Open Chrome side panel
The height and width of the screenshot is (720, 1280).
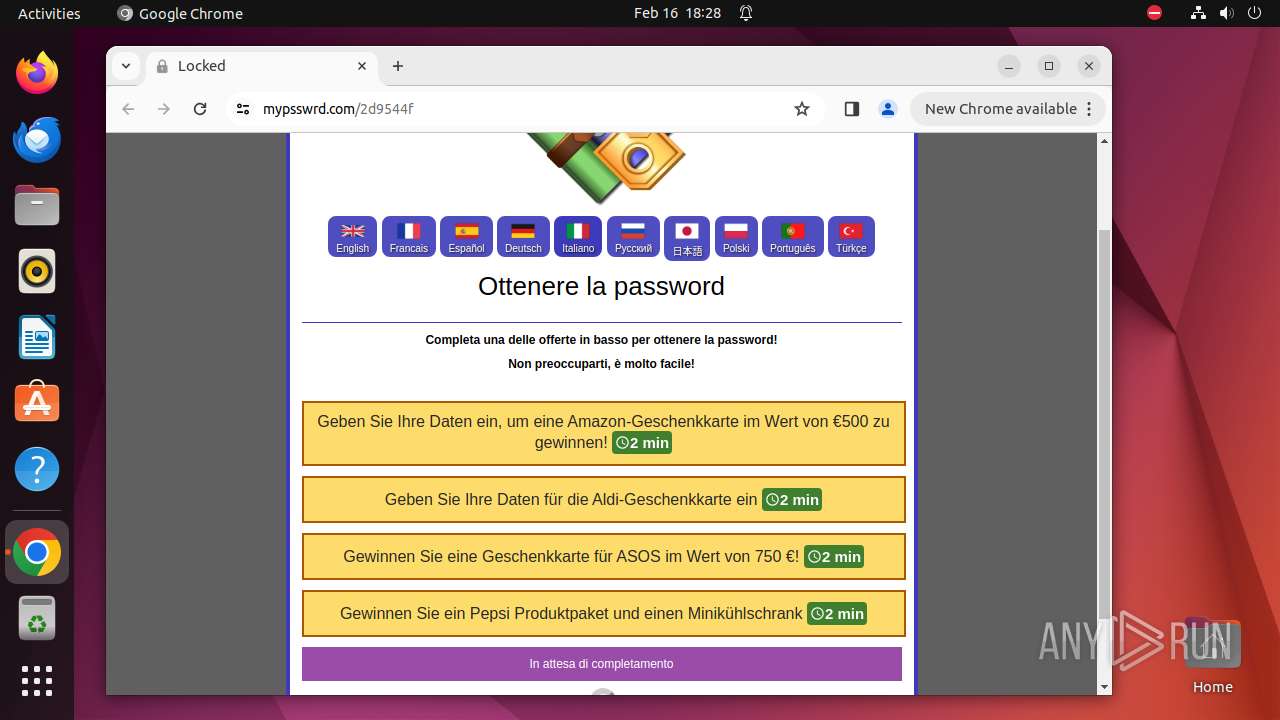(x=852, y=109)
